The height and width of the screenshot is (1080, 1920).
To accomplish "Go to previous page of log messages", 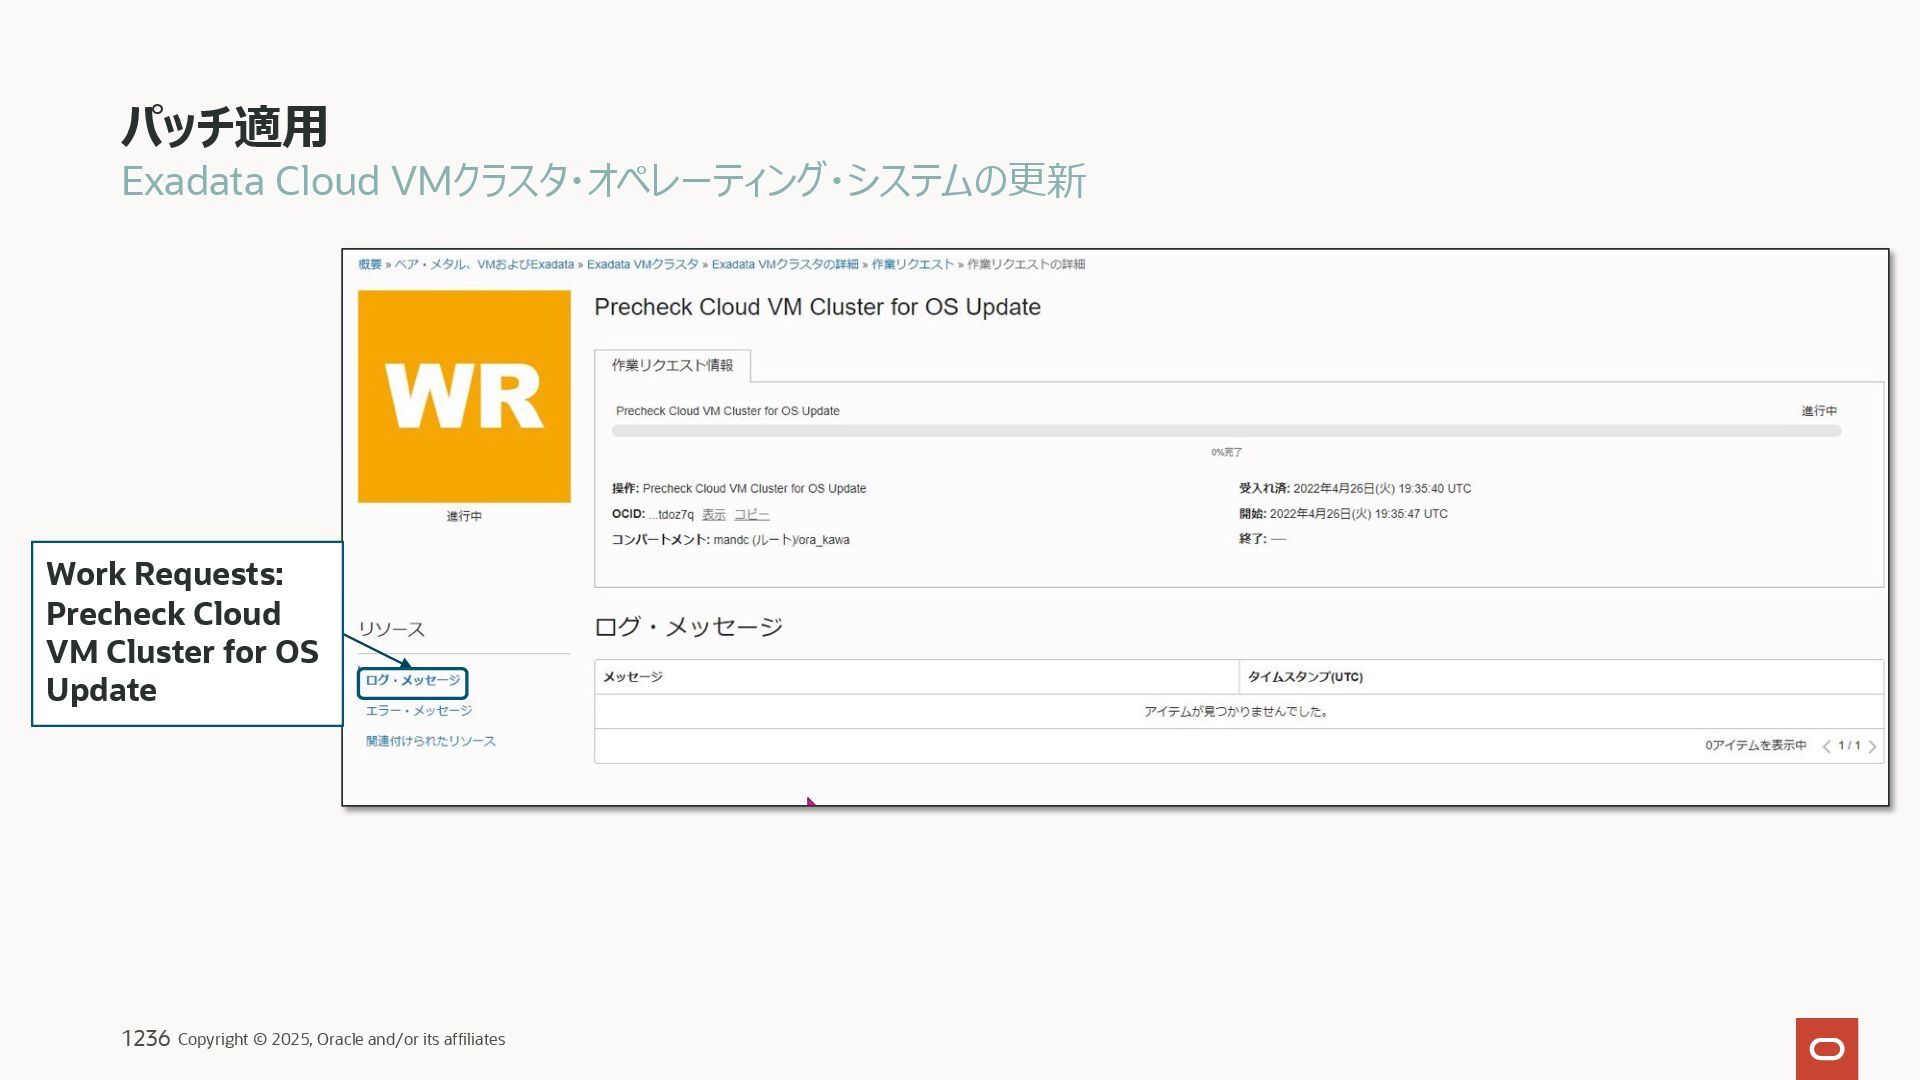I will tap(1826, 746).
